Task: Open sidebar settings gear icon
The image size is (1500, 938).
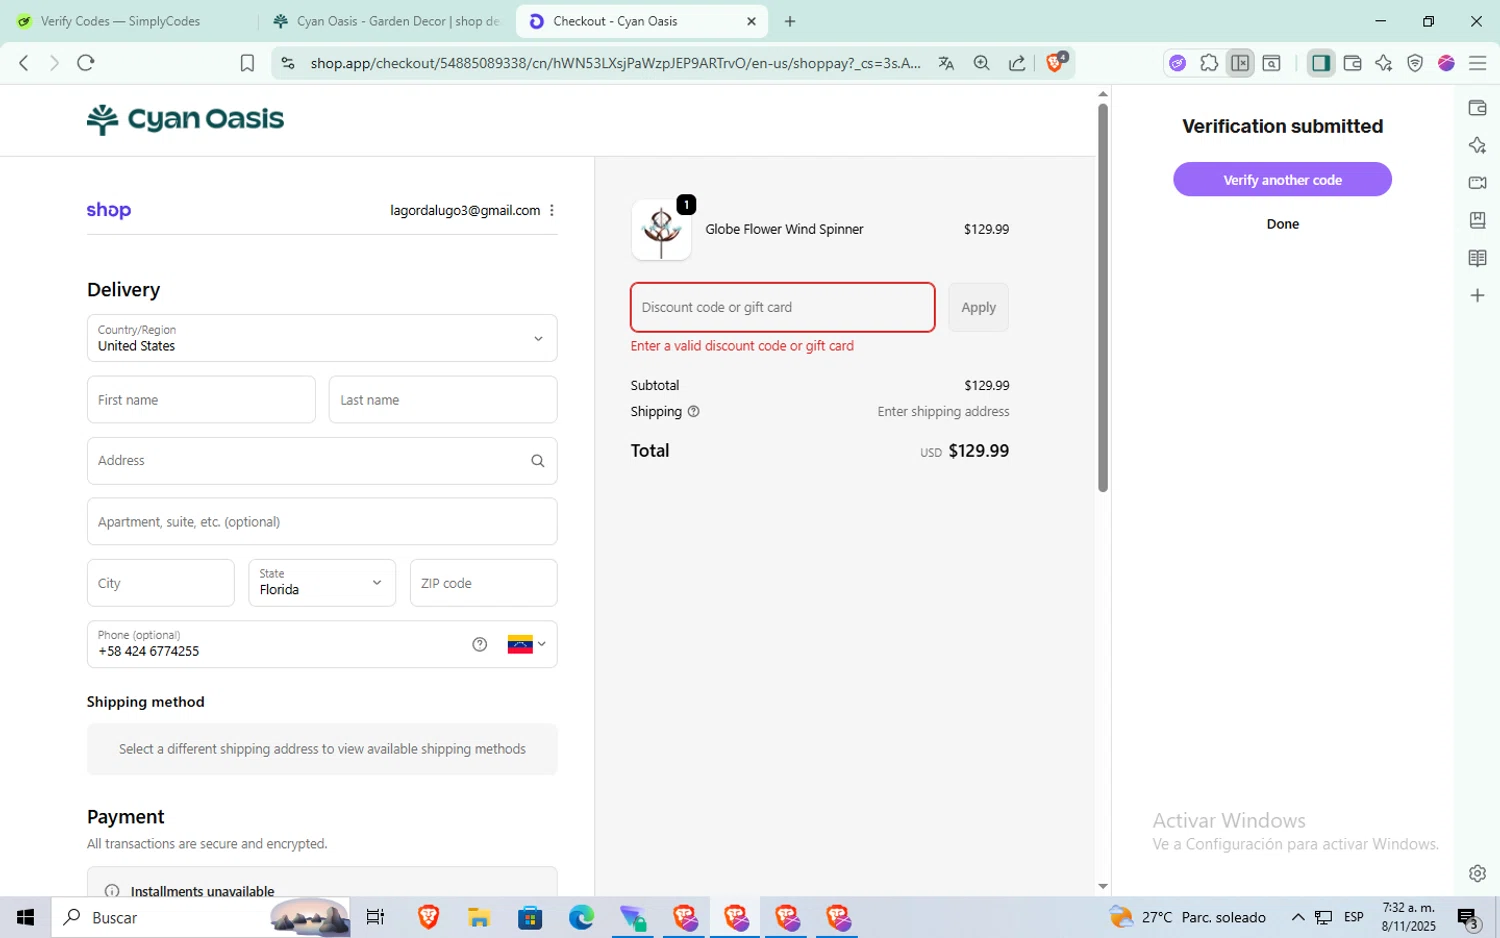Action: (x=1477, y=873)
